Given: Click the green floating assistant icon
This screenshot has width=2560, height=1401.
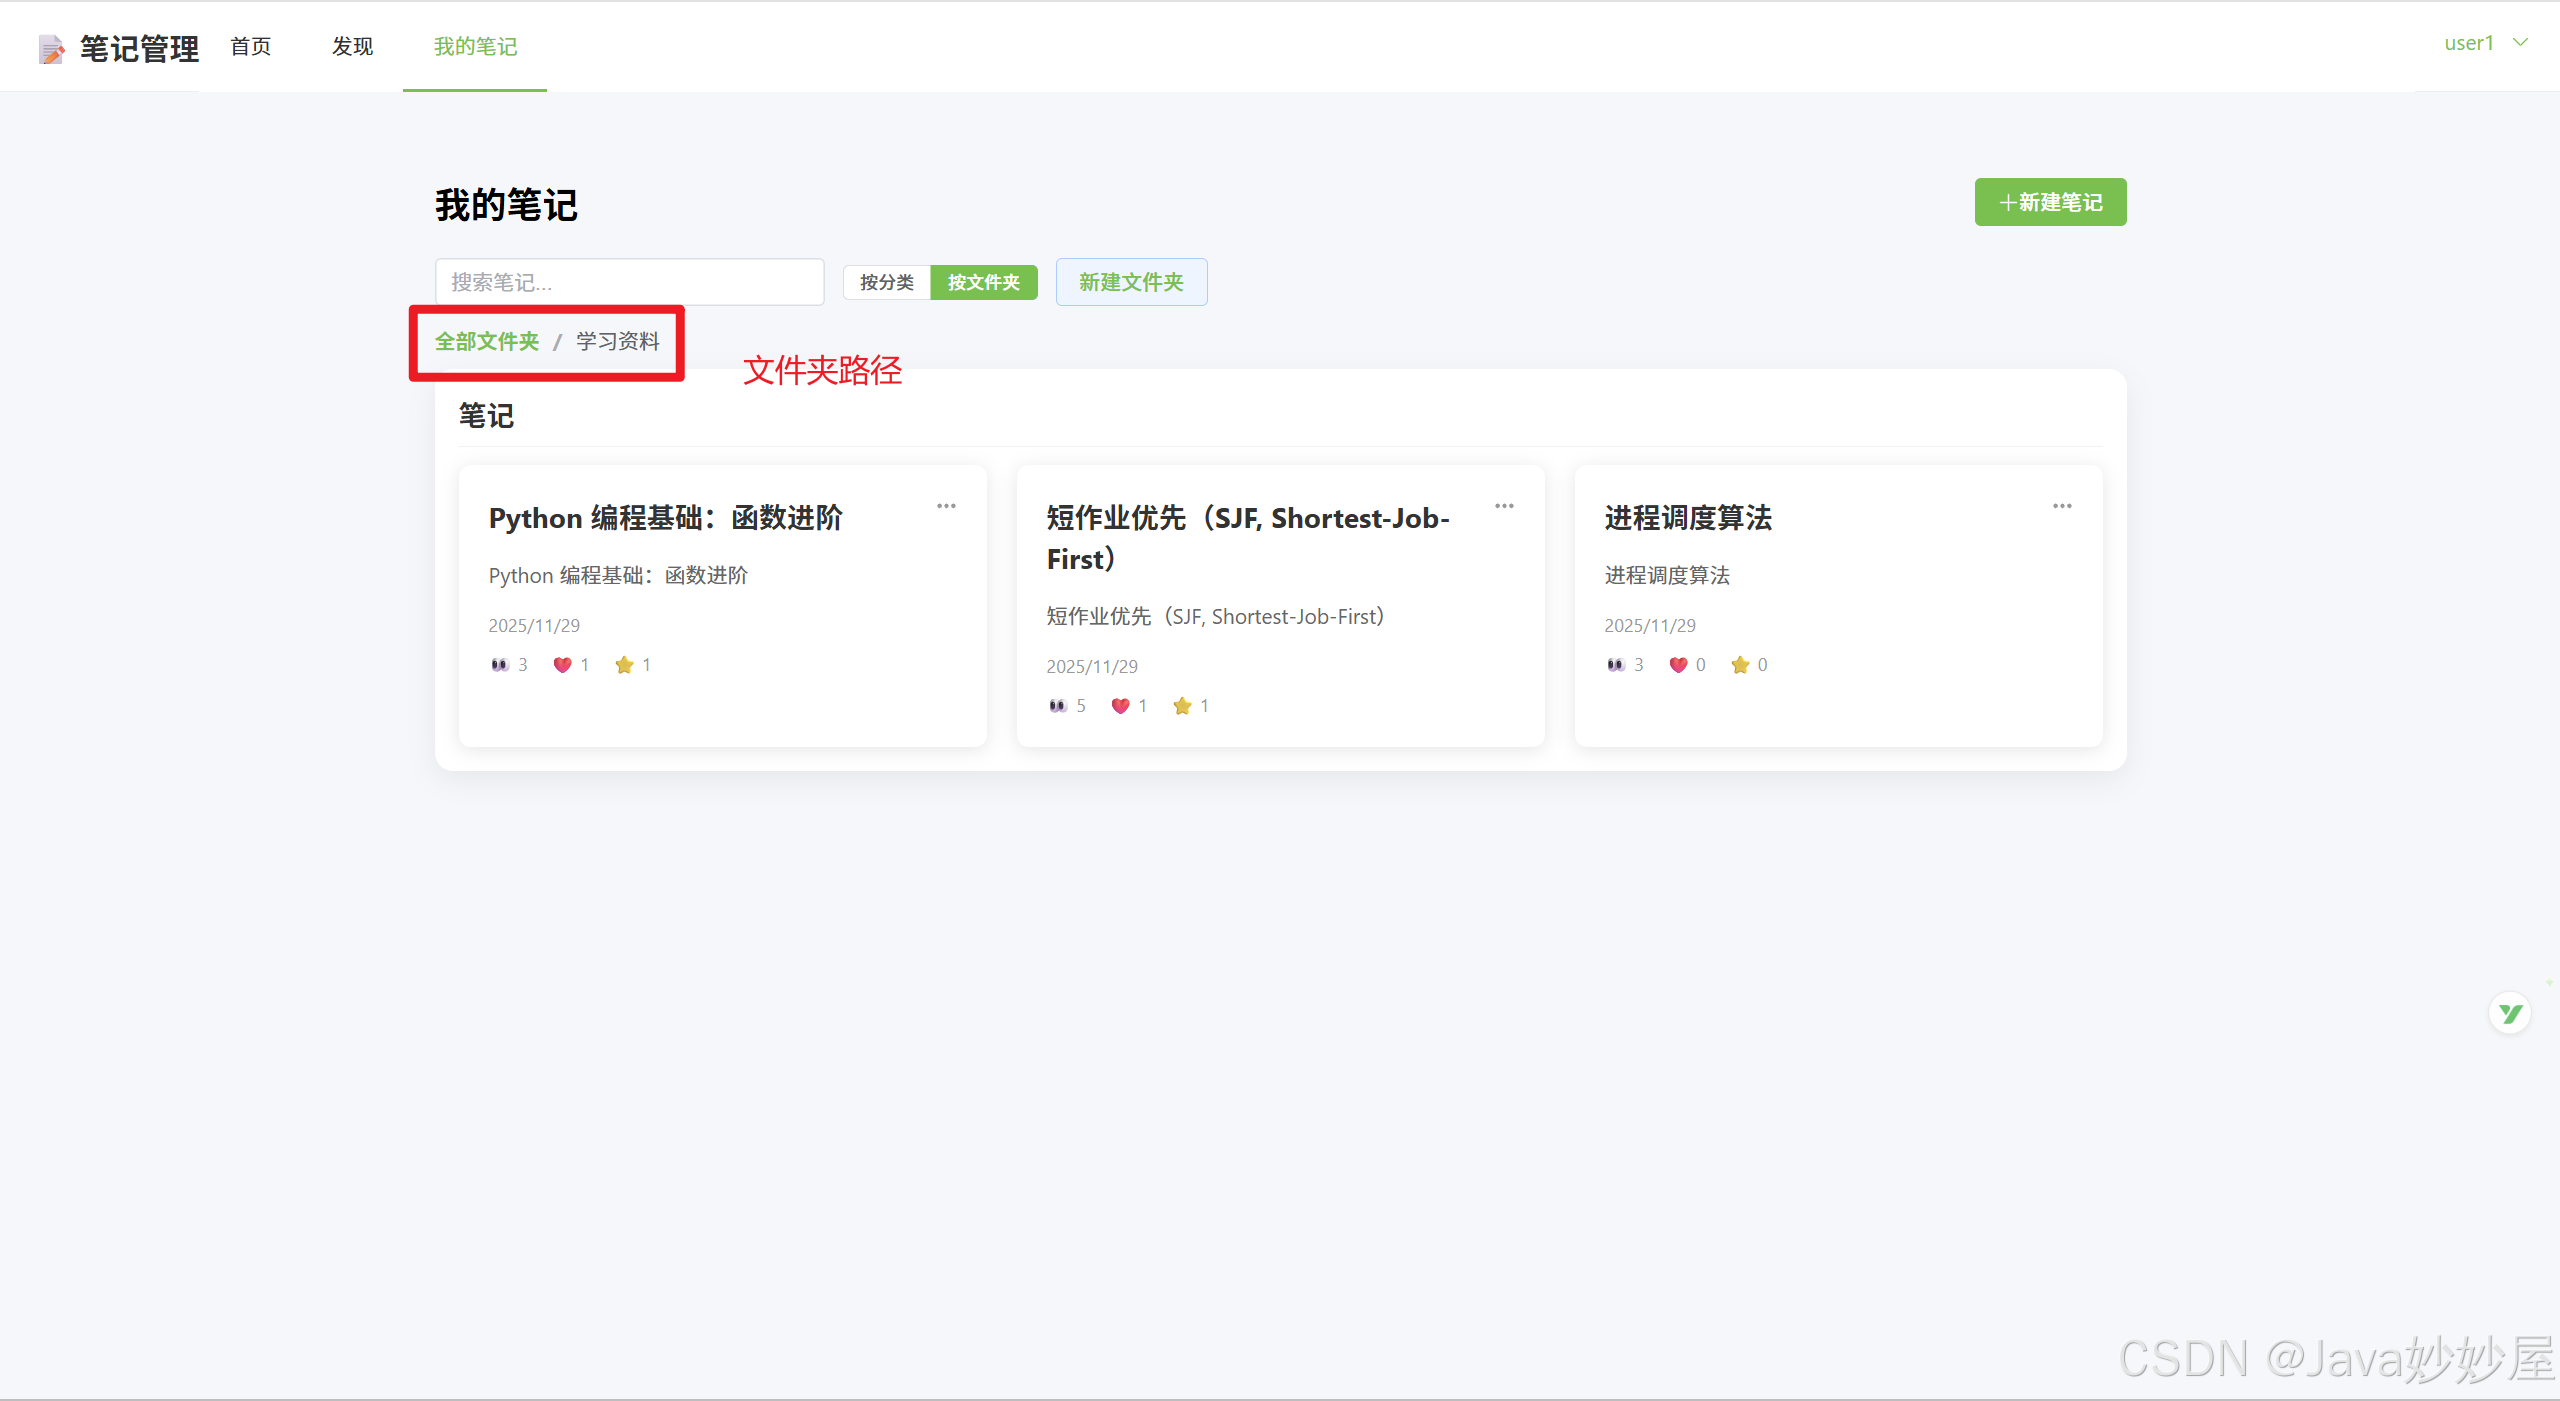Looking at the screenshot, I should tap(2509, 1014).
